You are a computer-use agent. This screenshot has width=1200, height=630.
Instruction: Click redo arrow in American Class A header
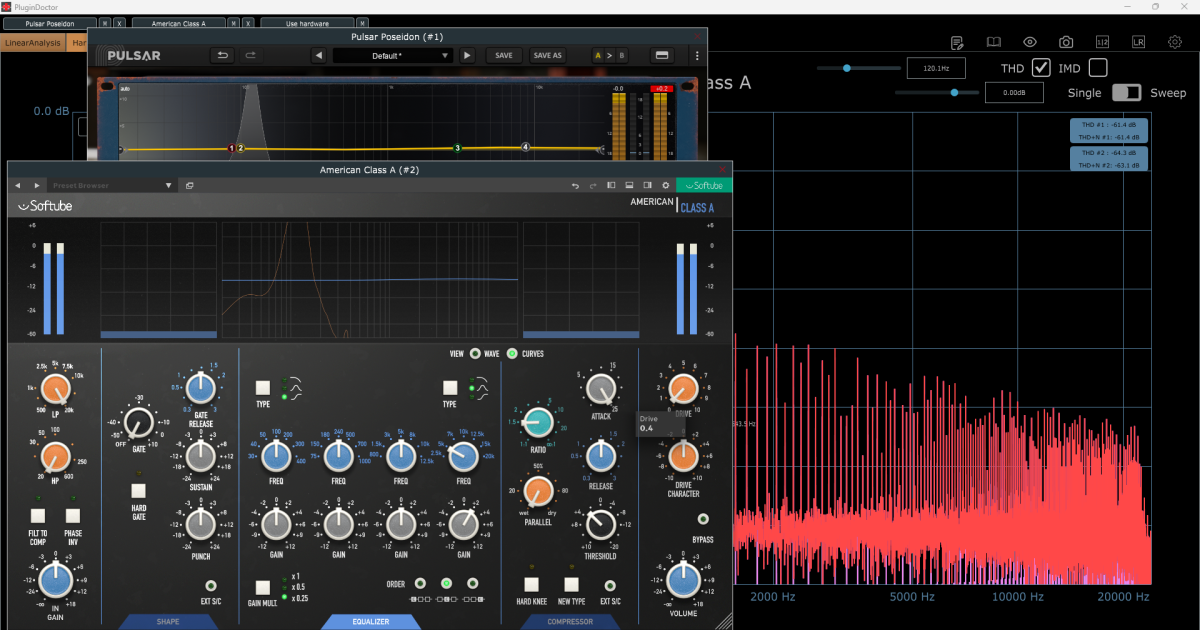point(593,185)
